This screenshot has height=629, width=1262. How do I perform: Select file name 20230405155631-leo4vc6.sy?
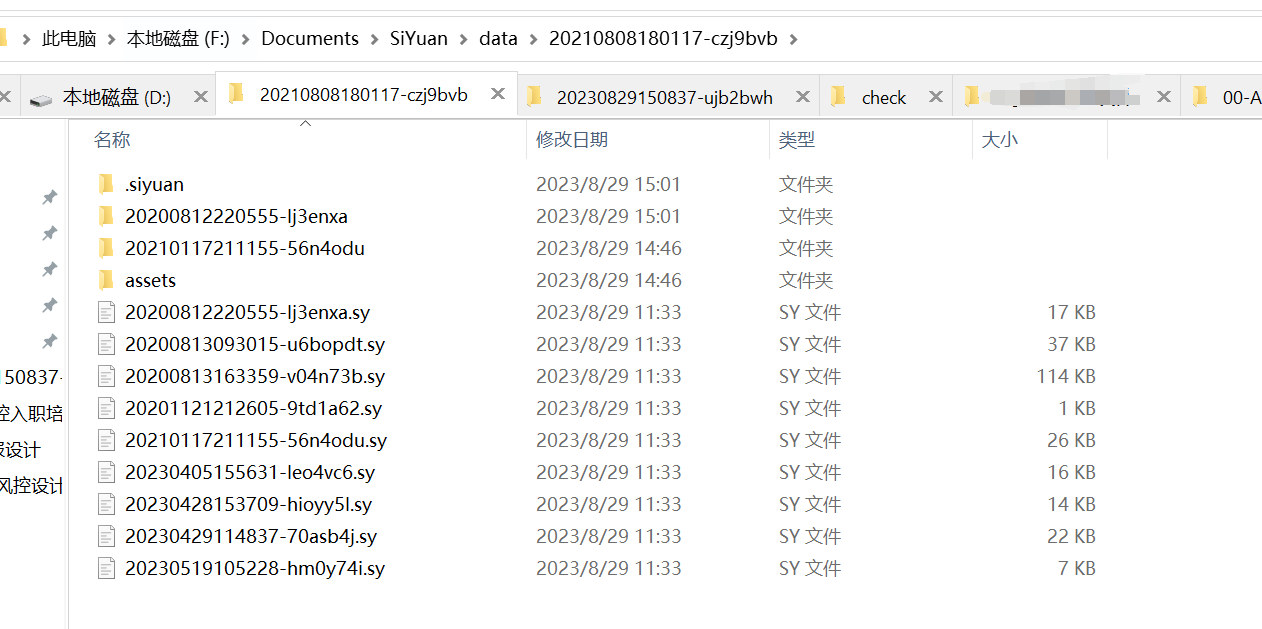[x=250, y=472]
